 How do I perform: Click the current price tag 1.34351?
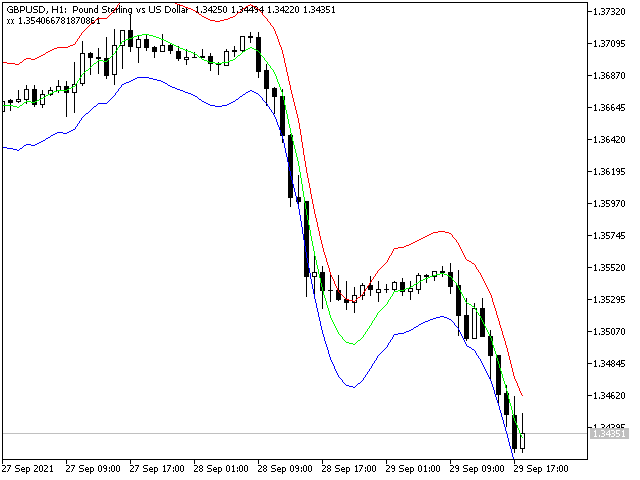pos(609,433)
